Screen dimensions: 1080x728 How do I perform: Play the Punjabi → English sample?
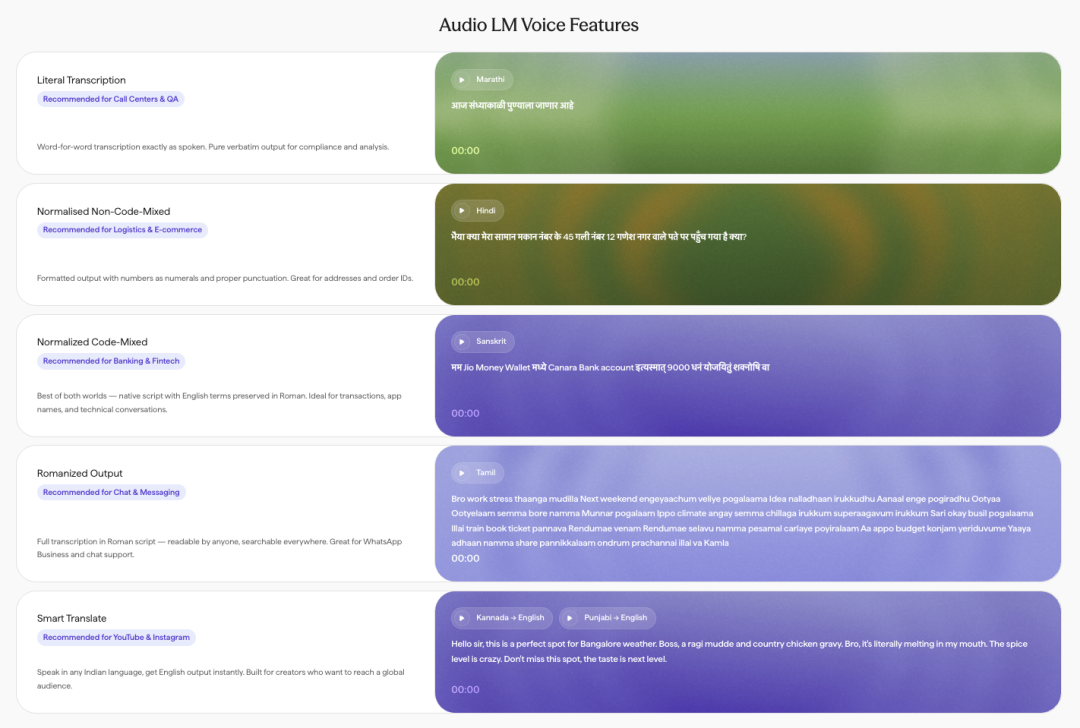click(x=607, y=618)
